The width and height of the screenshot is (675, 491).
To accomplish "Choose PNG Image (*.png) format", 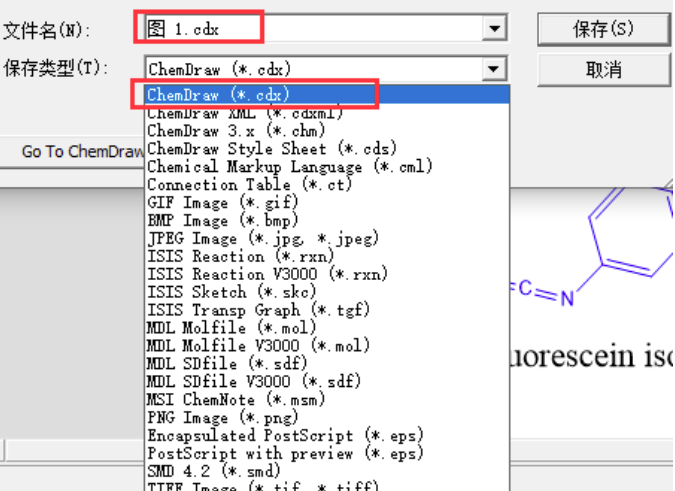I will click(327, 417).
